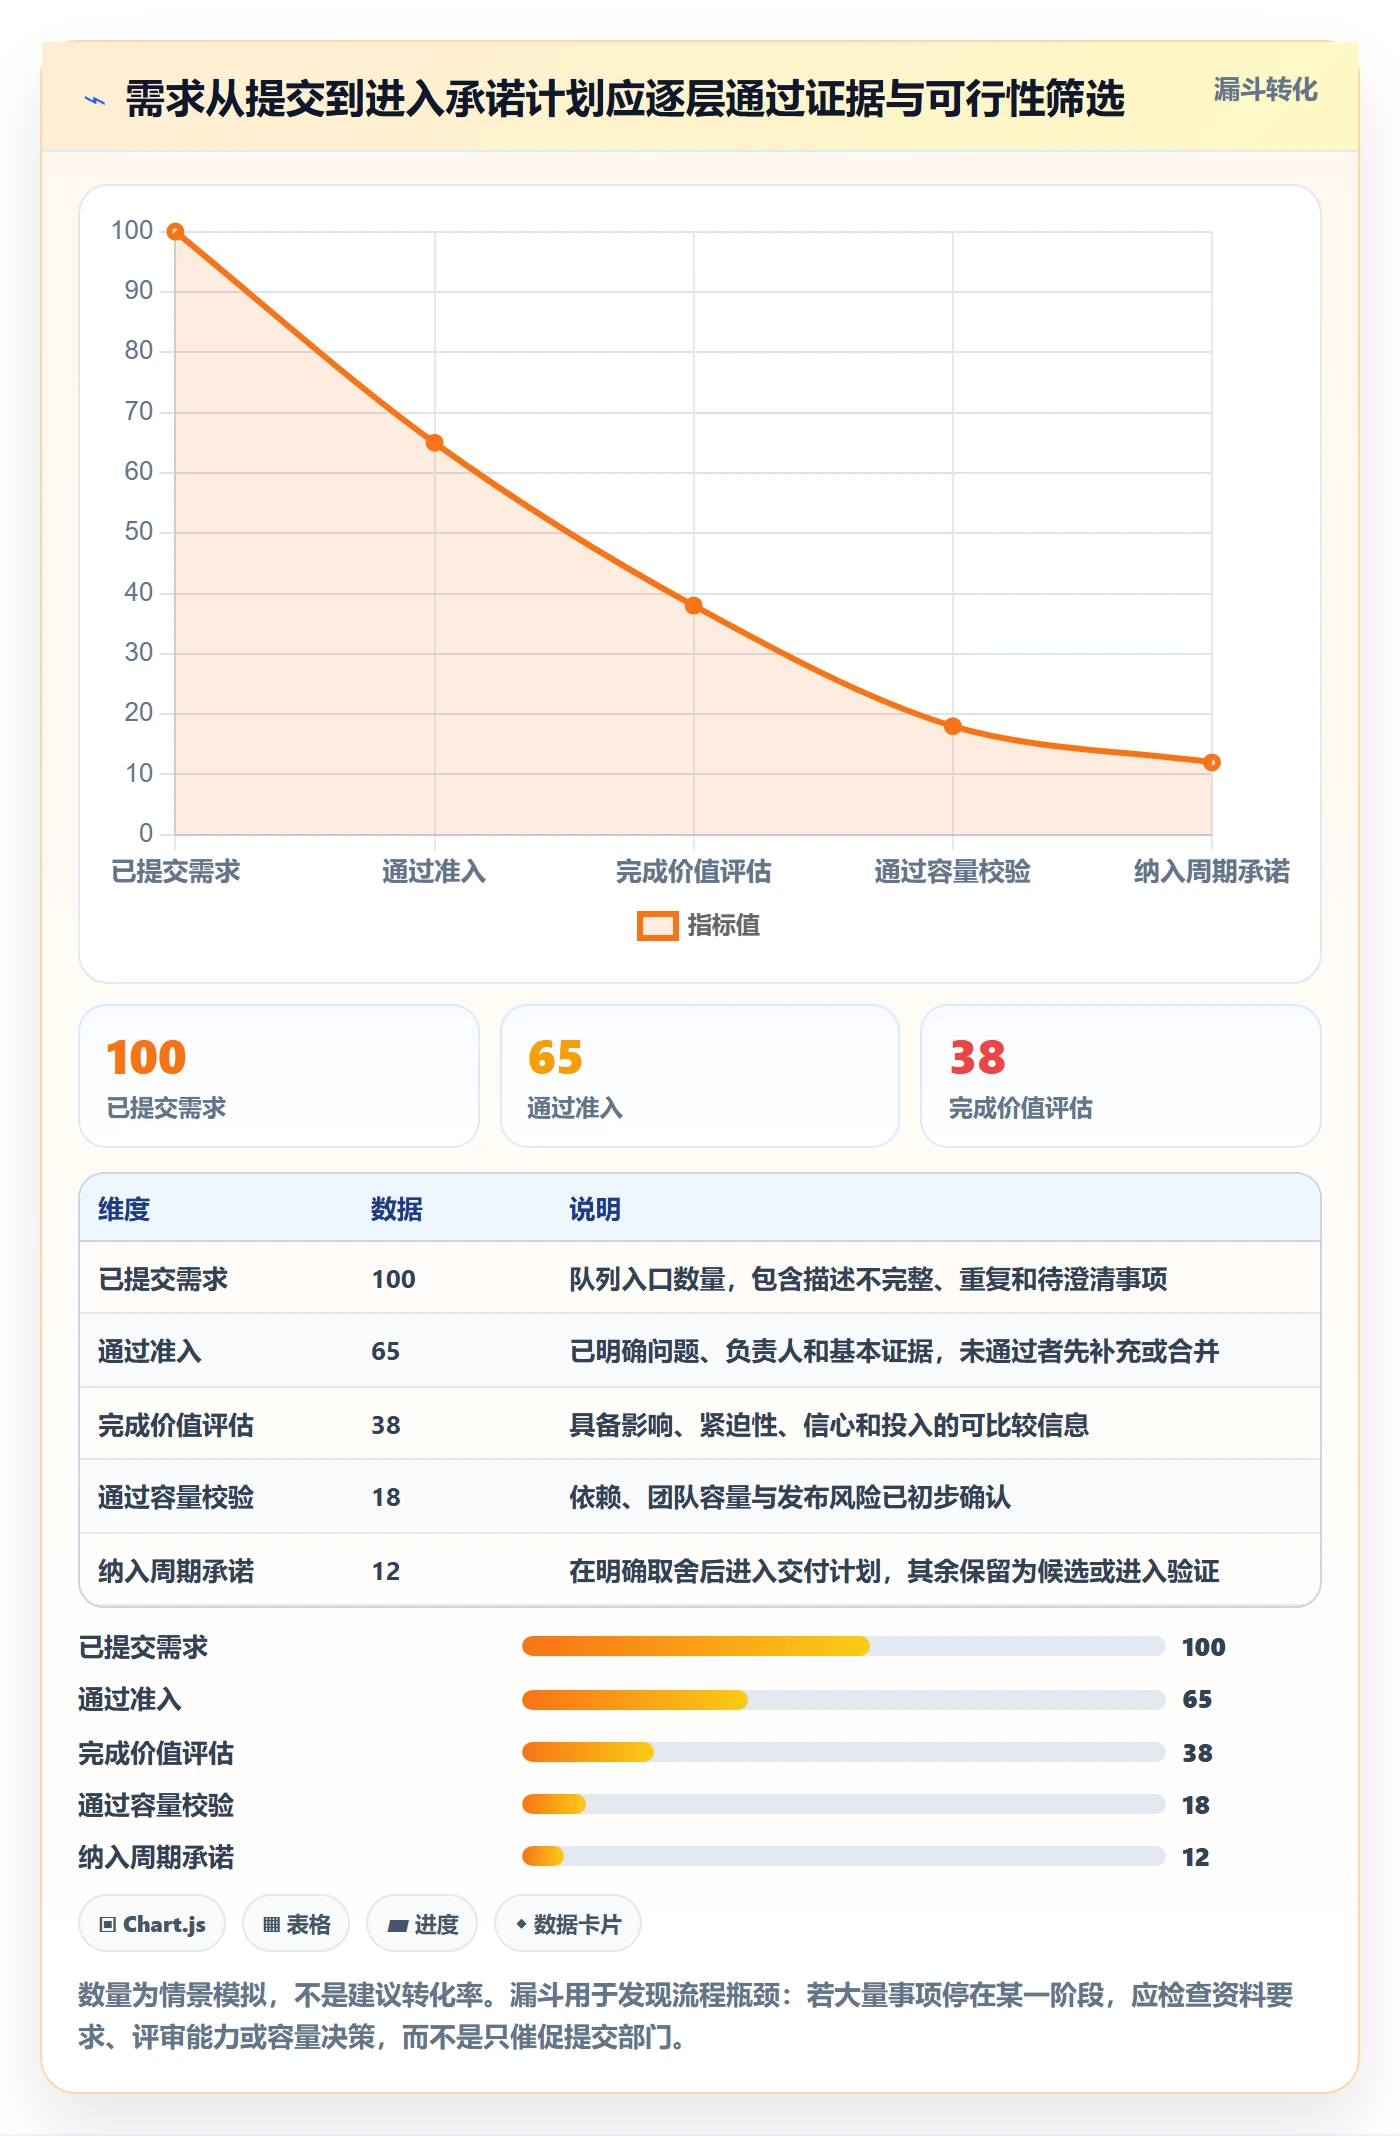Select the table description beginning 队列入口数量
Screen dimensions: 1400x2136
coord(868,1279)
